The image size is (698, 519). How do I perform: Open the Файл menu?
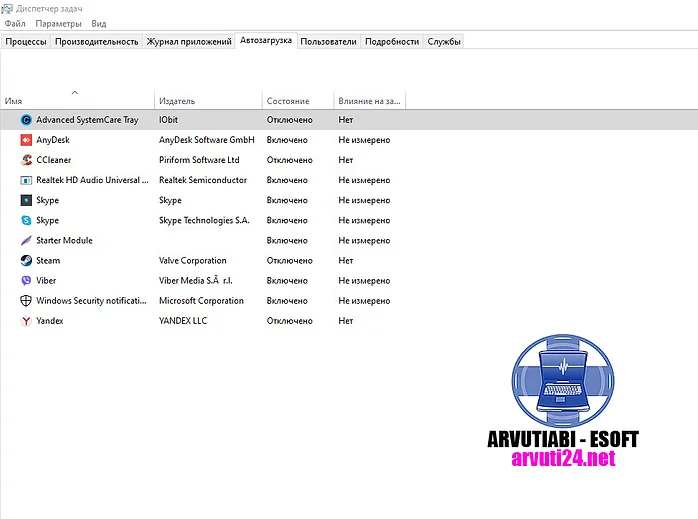pyautogui.click(x=15, y=23)
